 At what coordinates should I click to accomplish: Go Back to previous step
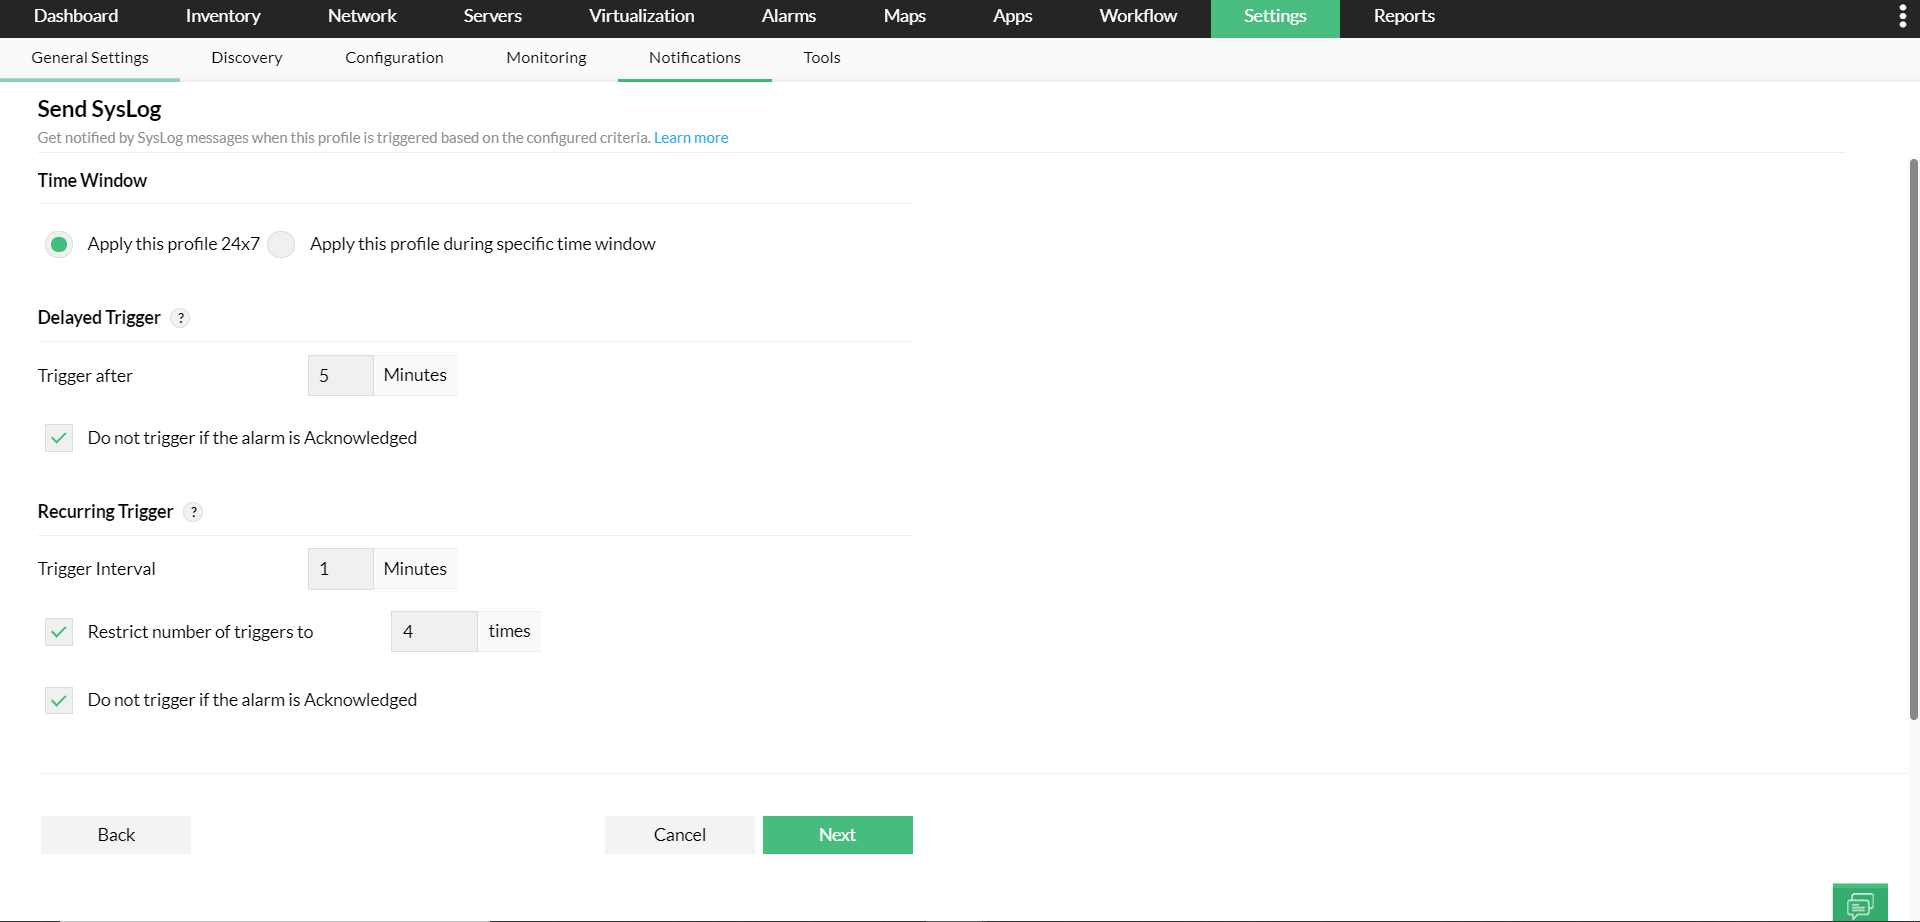(116, 835)
